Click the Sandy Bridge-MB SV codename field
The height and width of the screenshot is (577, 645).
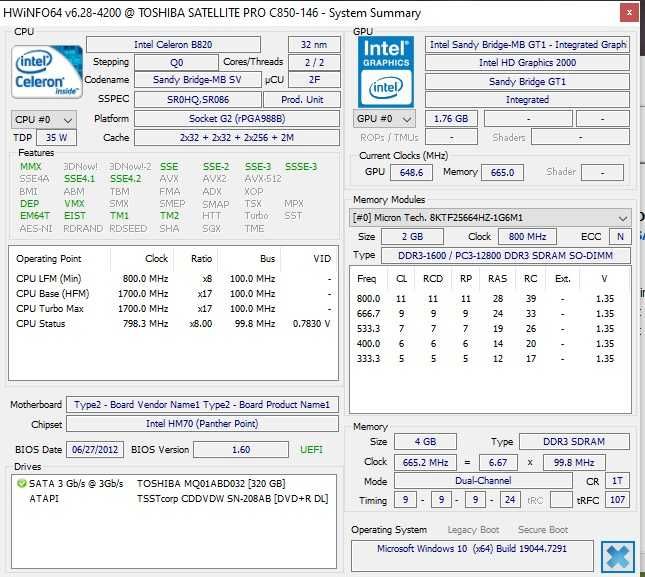coord(197,79)
